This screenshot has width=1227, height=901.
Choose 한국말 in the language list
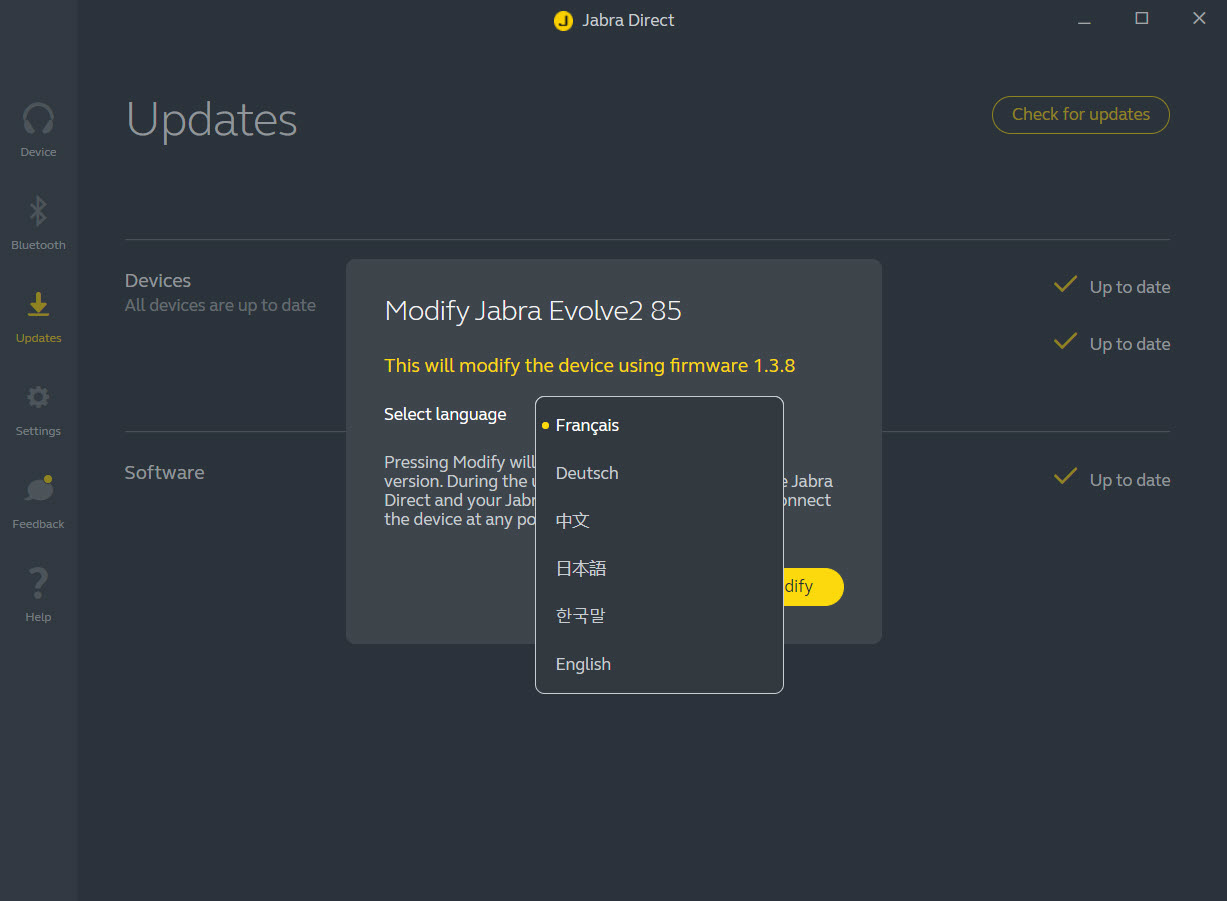pos(659,616)
